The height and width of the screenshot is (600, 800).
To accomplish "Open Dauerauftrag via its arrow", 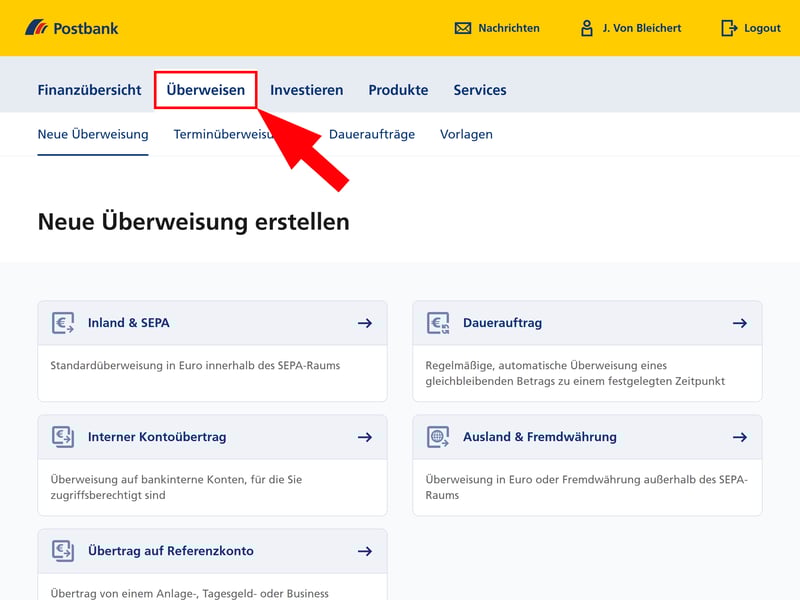I will [x=740, y=323].
